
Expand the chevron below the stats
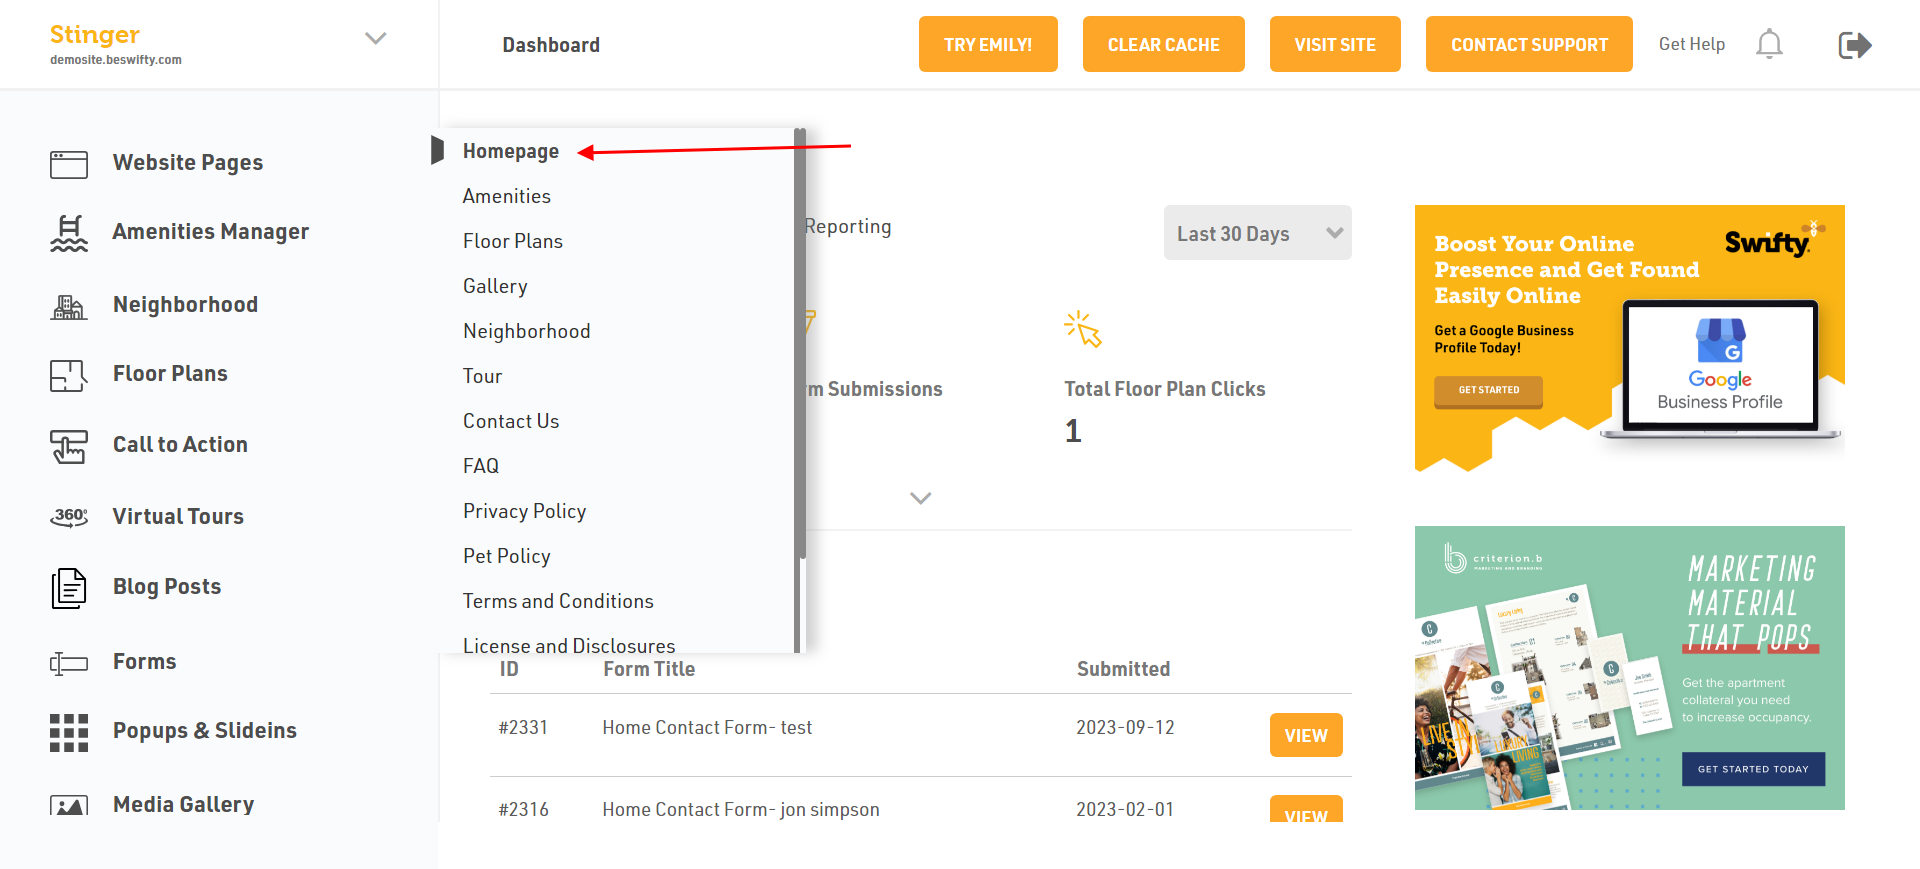[x=920, y=498]
